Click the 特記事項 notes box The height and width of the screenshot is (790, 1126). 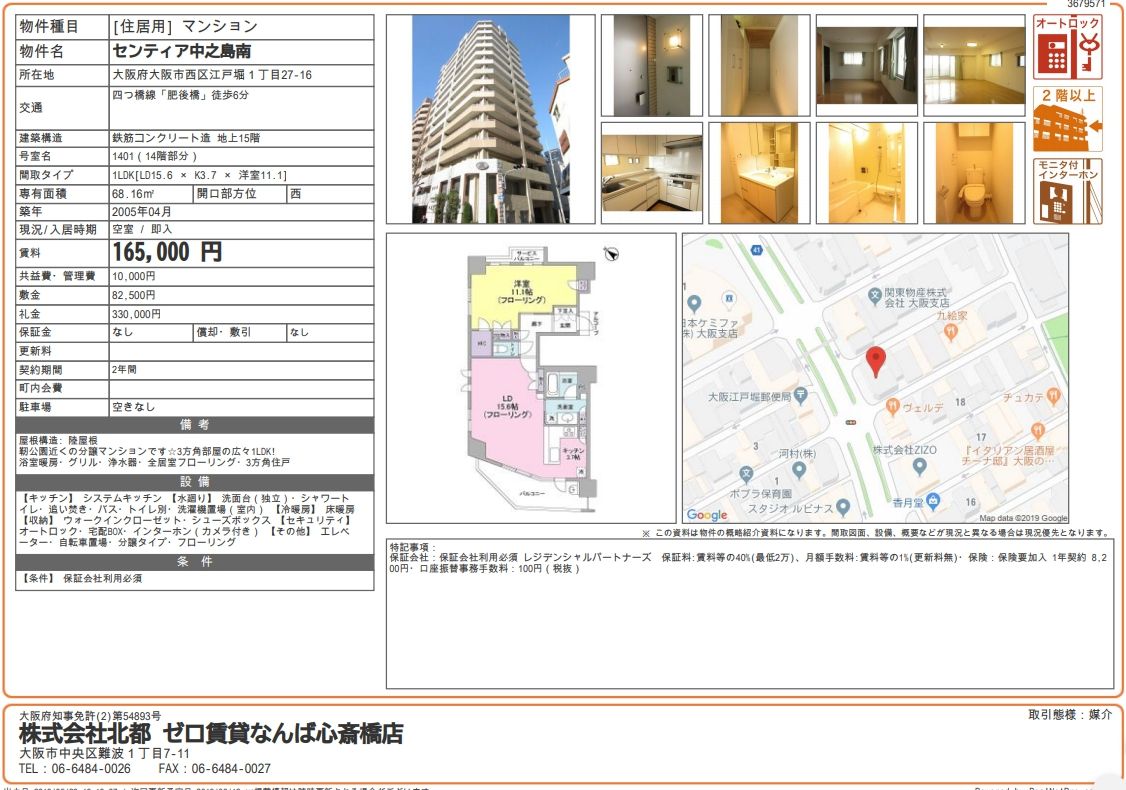coord(750,614)
